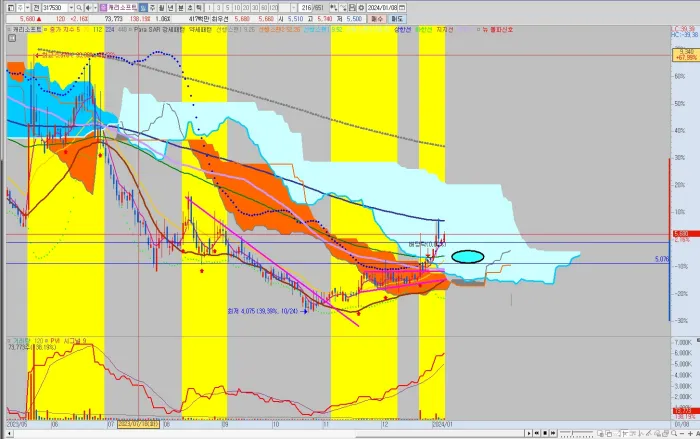Choose the 120 interval button
This screenshot has width=700, height=439.
273,8
